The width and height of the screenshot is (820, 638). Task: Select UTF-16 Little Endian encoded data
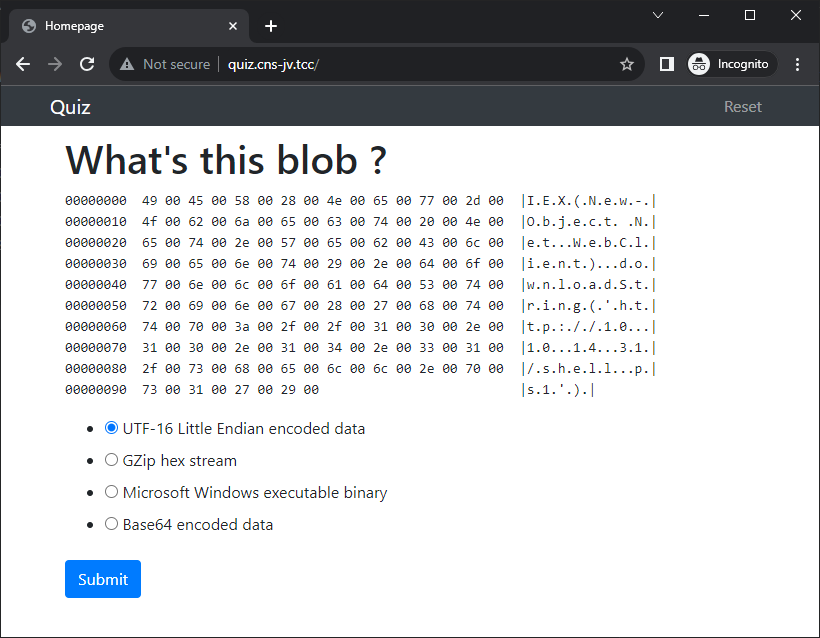(x=111, y=428)
